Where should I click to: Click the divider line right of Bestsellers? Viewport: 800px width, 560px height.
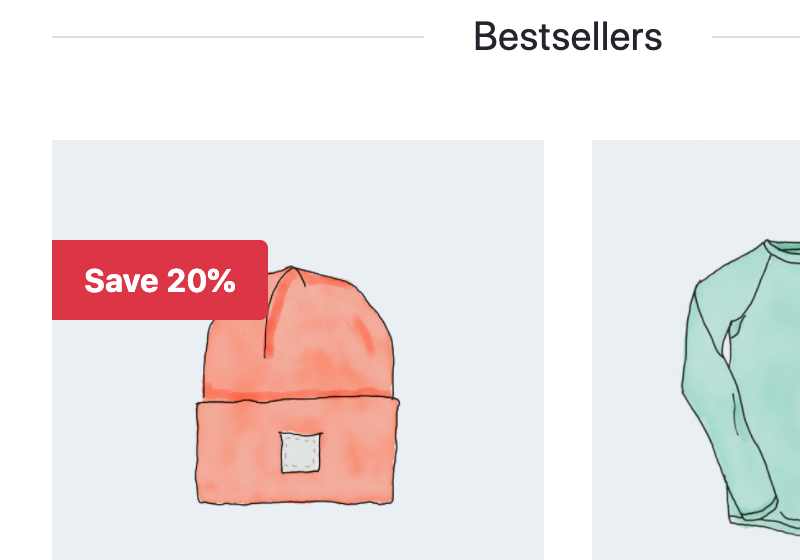pos(756,37)
